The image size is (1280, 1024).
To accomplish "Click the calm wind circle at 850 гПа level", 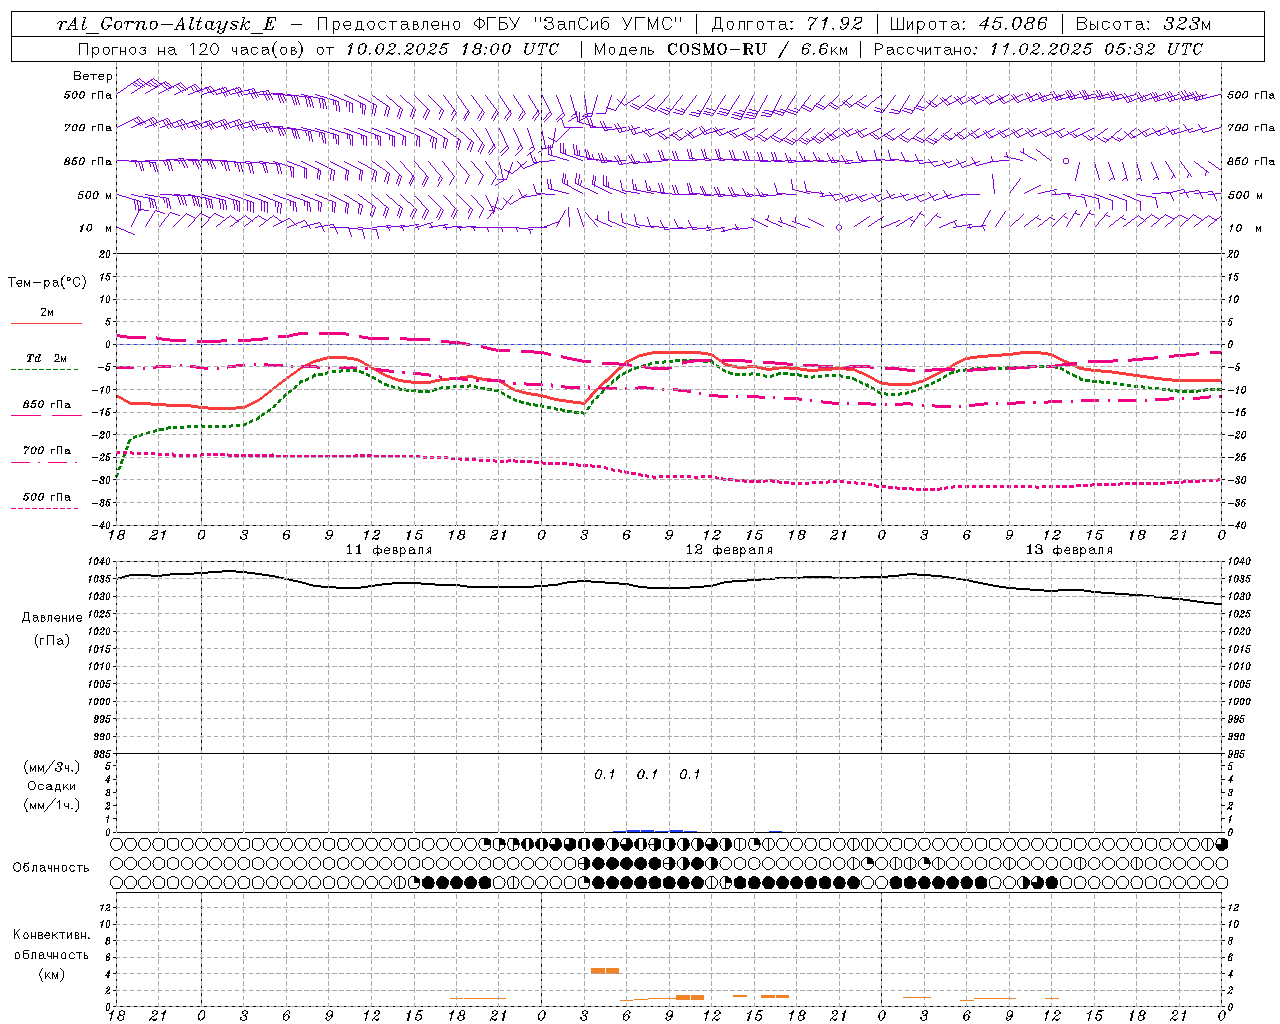I will (x=1066, y=161).
